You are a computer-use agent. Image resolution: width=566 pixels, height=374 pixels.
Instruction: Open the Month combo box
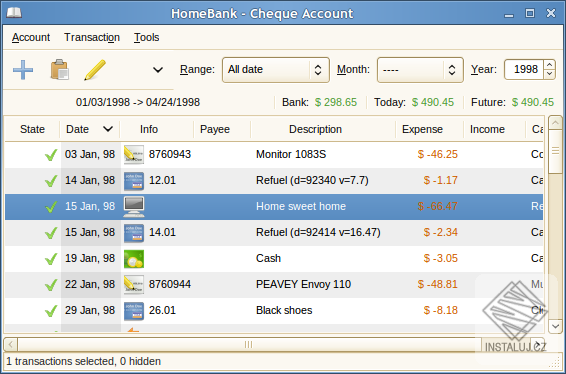[x=420, y=70]
